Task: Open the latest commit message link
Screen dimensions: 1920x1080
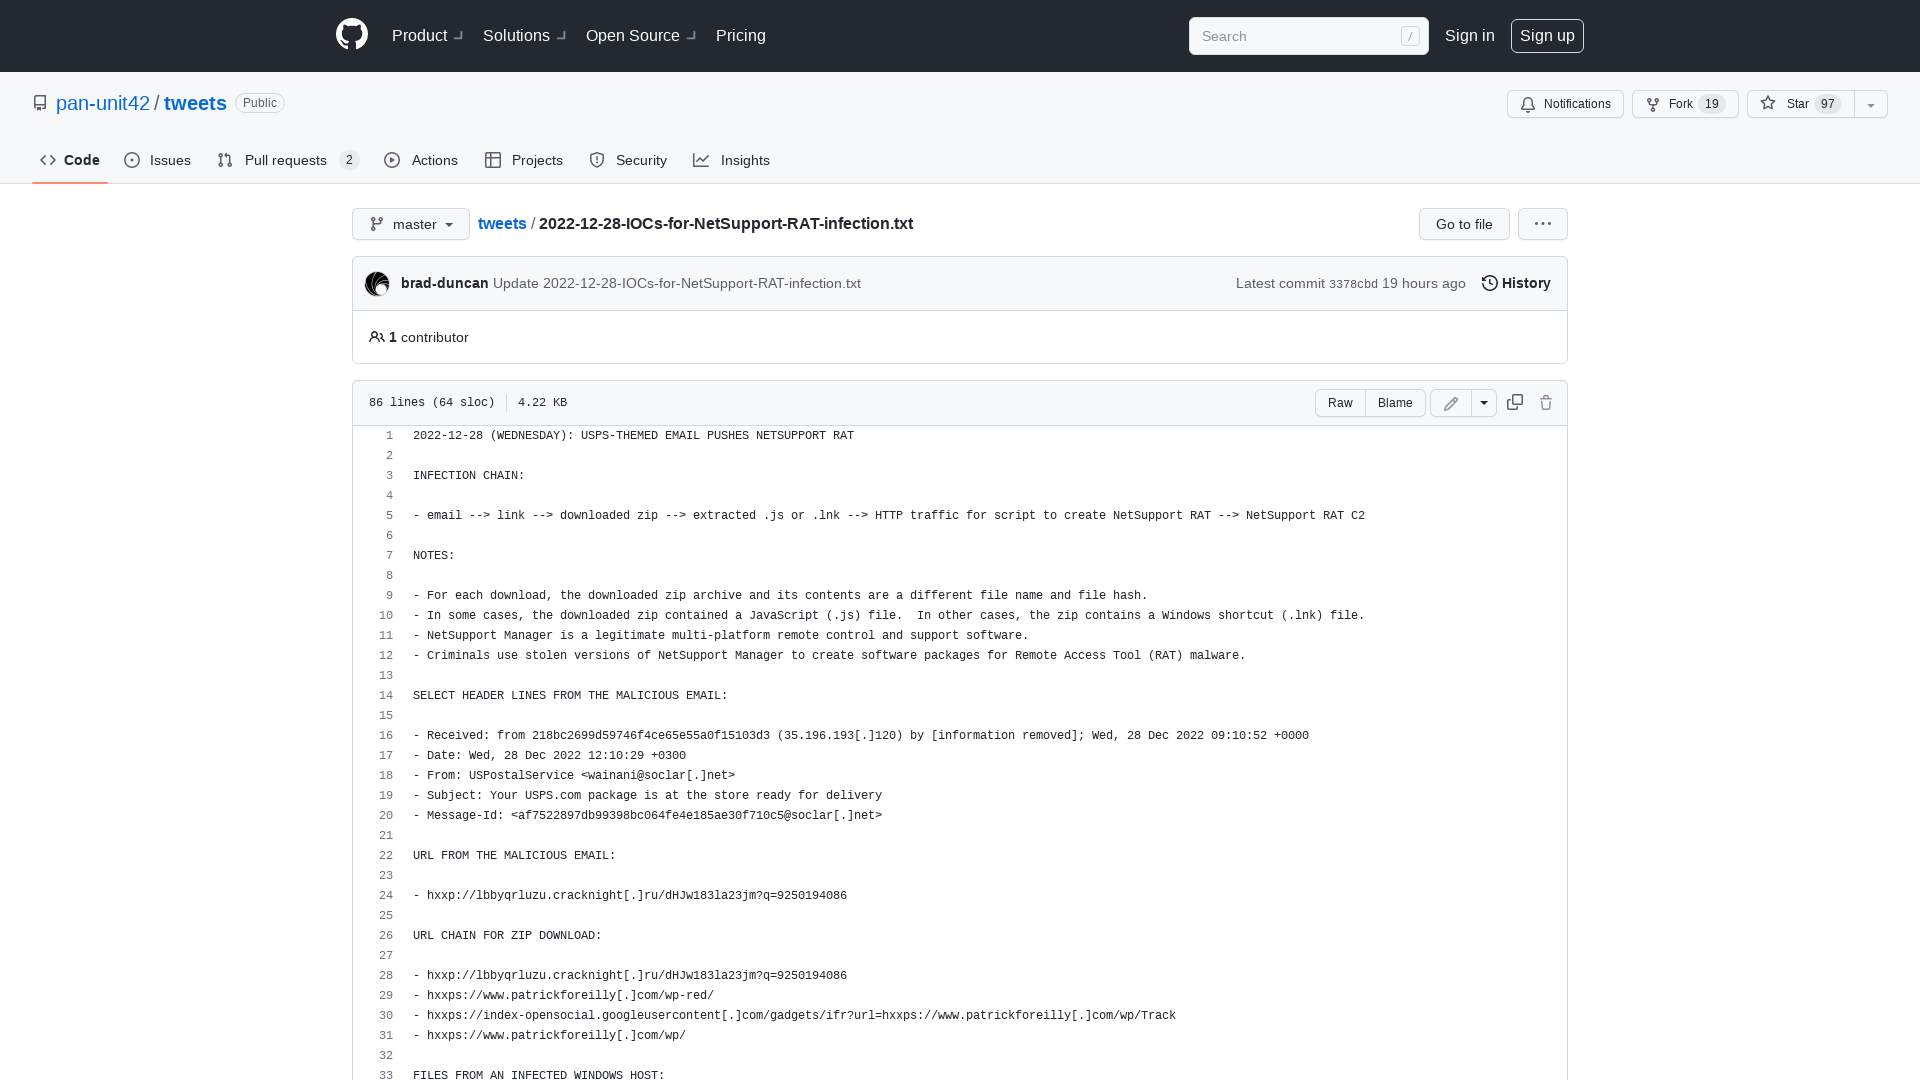Action: (677, 283)
